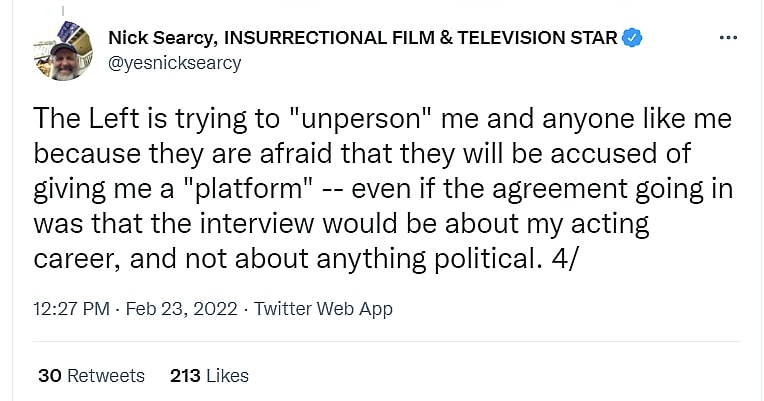764x401 pixels.
Task: Click the number 30 retweet count
Action: pos(49,376)
